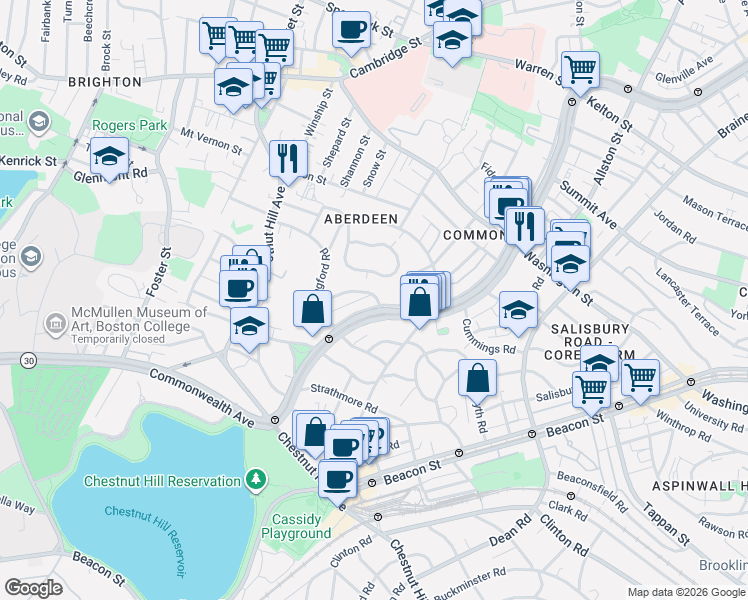This screenshot has height=600, width=748.
Task: Select the Mt Vernon St street label
Action: pos(211,141)
